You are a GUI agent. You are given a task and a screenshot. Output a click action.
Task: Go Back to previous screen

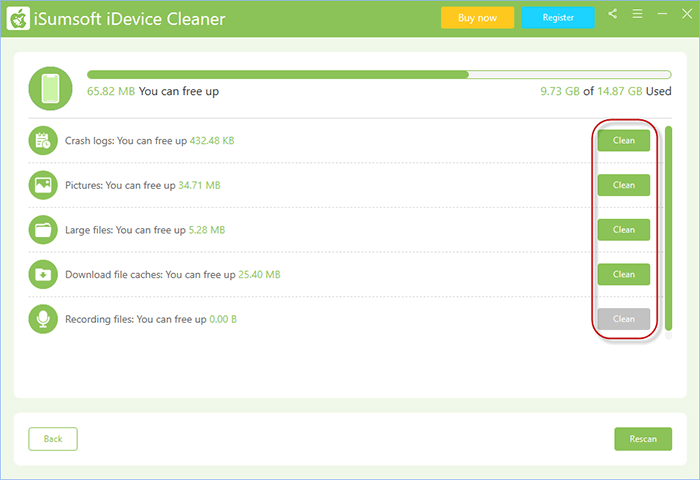tap(53, 439)
